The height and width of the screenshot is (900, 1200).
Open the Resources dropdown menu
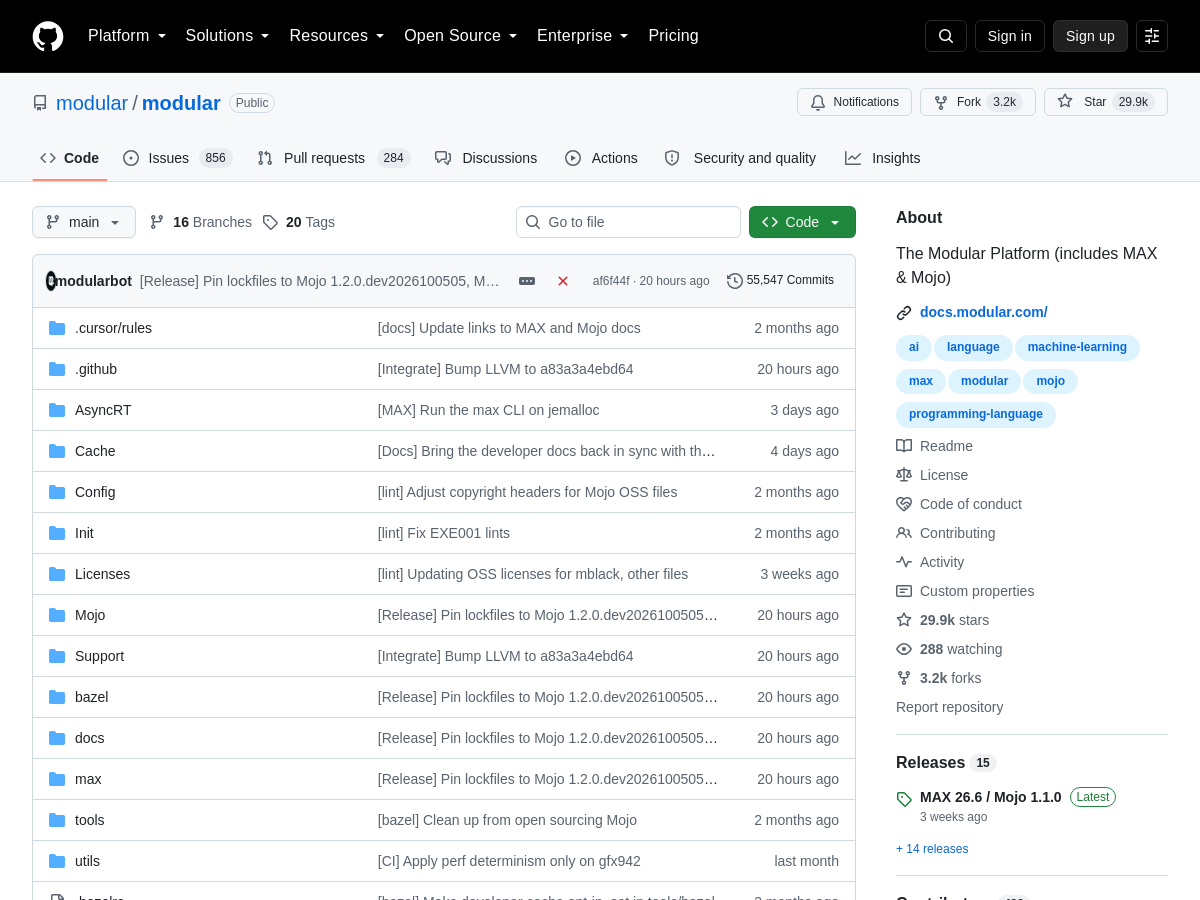pyautogui.click(x=337, y=36)
